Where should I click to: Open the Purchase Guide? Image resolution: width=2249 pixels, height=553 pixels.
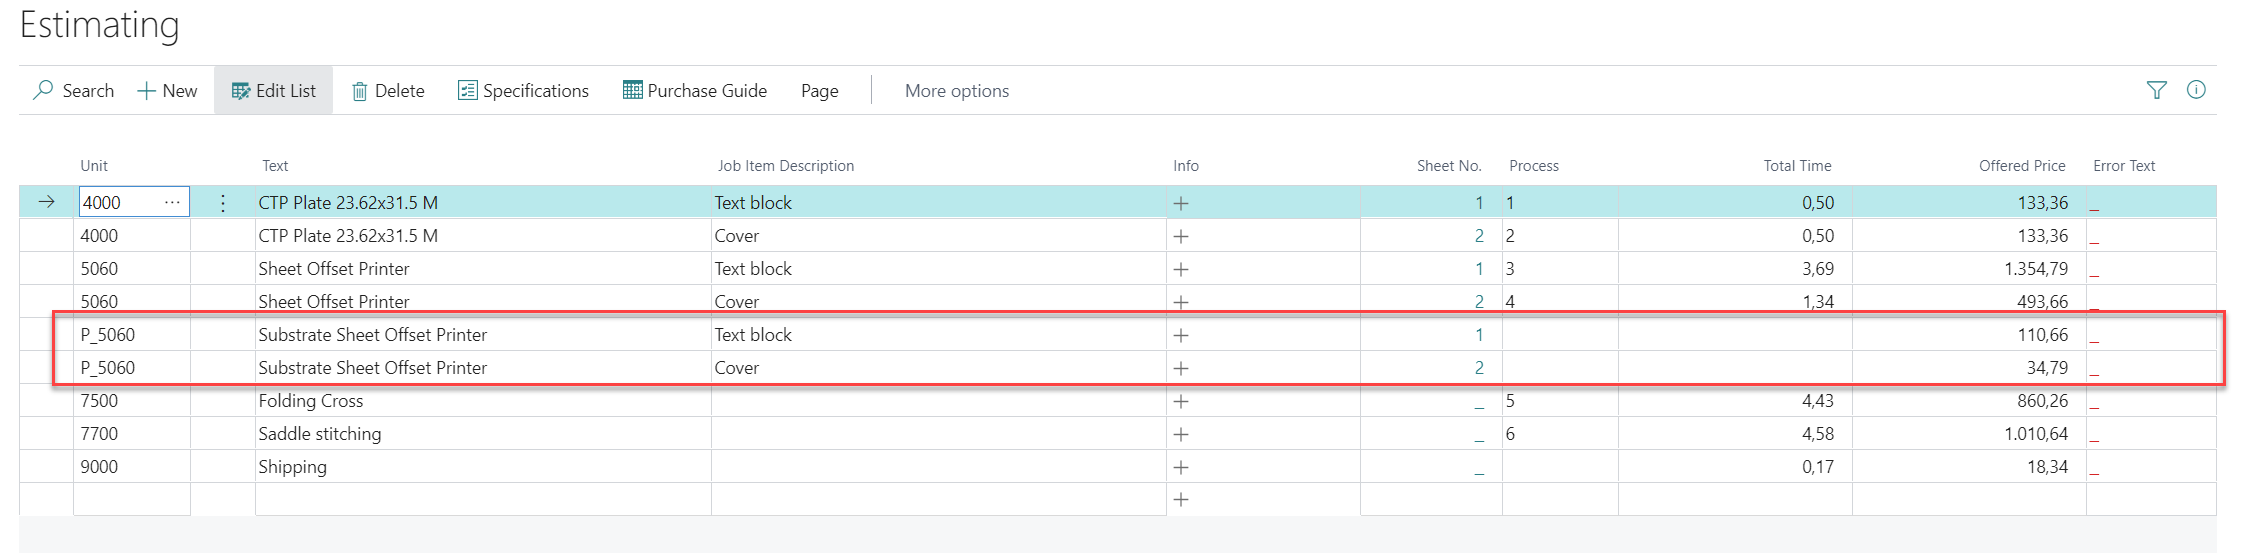[694, 91]
